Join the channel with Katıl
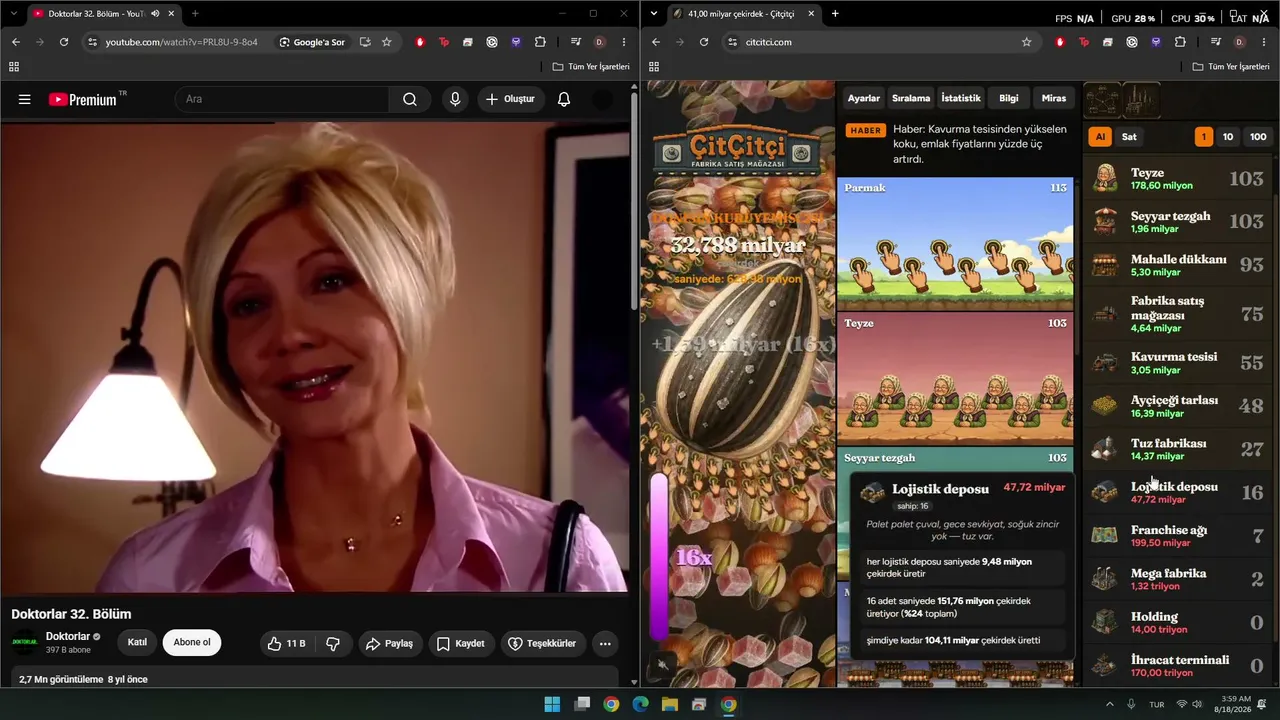Viewport: 1280px width, 720px height. pos(137,642)
